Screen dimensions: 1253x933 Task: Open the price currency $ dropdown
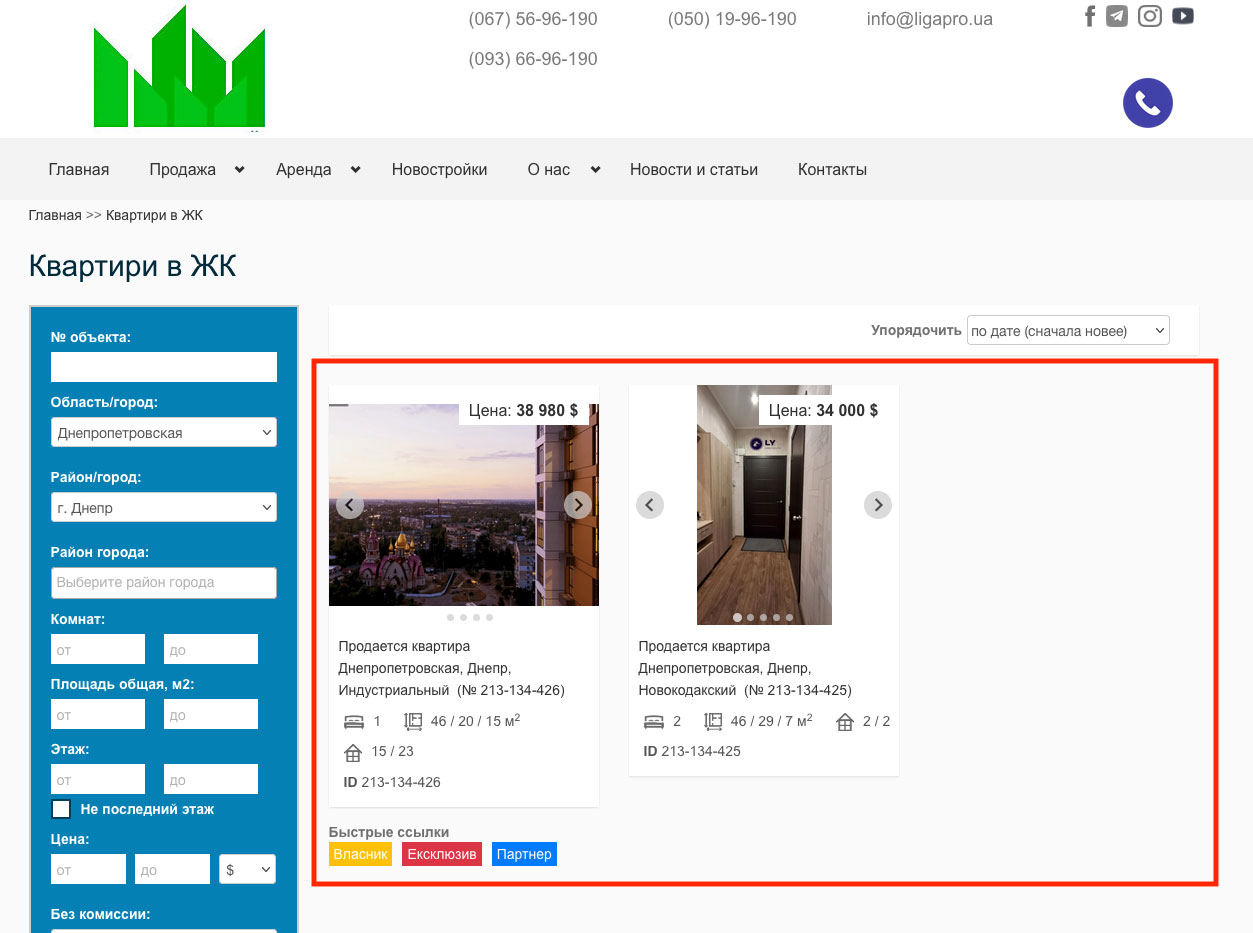pos(247,870)
